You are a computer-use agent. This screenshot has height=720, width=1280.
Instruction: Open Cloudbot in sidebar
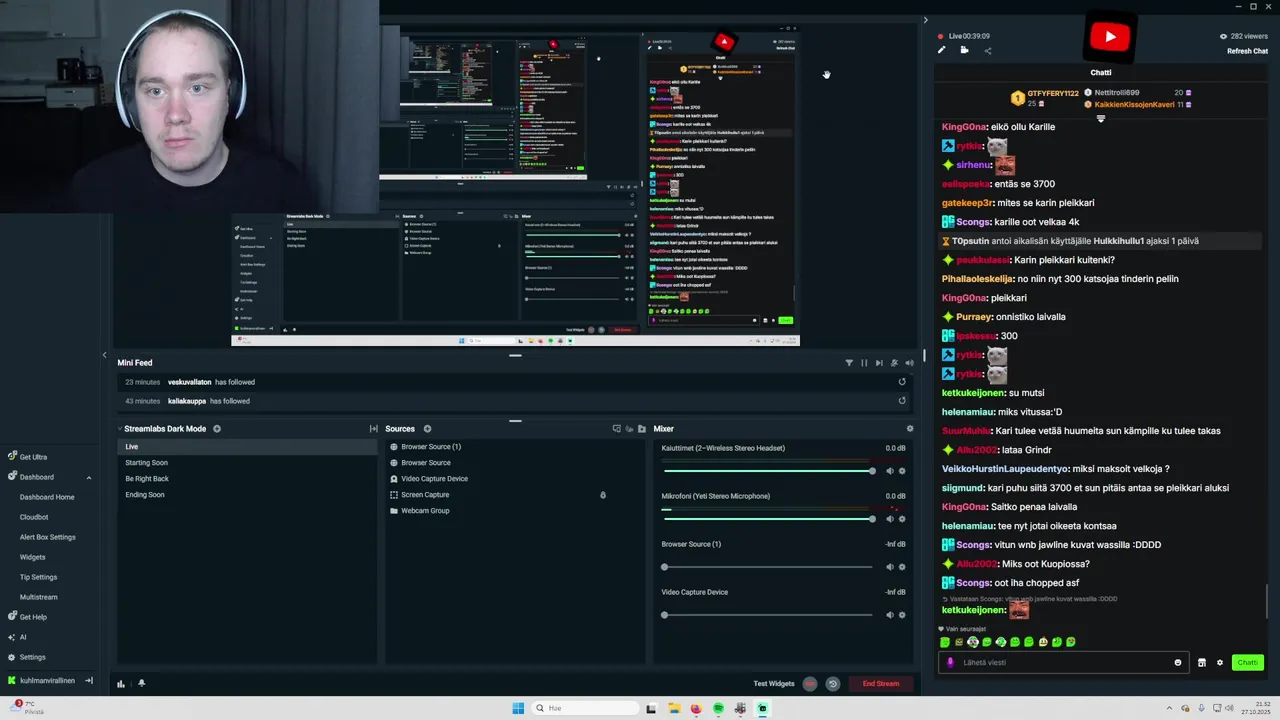(x=34, y=517)
